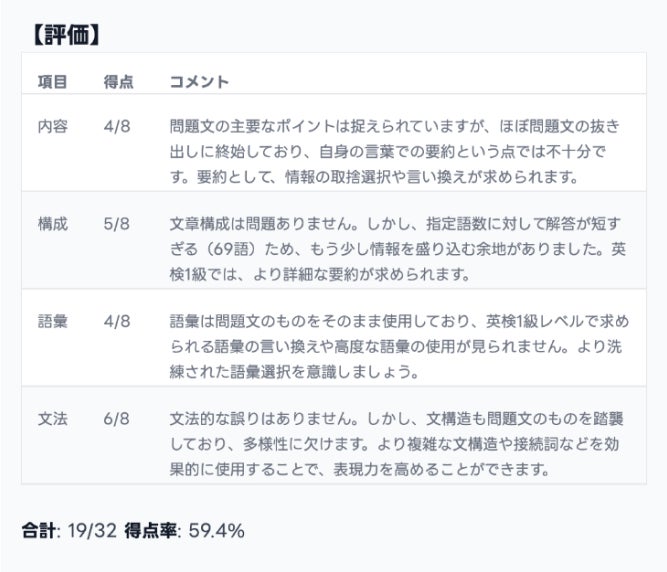The width and height of the screenshot is (667, 572).
Task: Click the 得点 column header
Action: pyautogui.click(x=118, y=81)
